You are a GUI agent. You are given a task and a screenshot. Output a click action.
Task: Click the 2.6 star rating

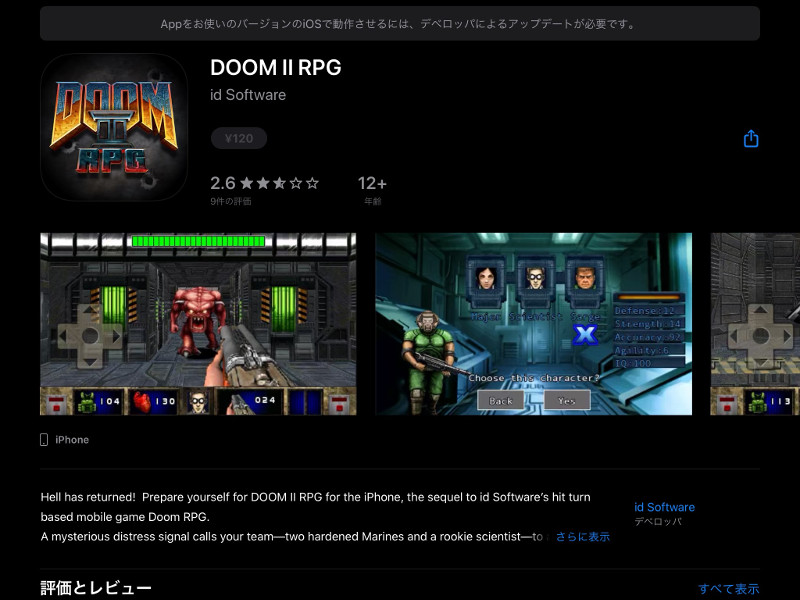tap(264, 183)
